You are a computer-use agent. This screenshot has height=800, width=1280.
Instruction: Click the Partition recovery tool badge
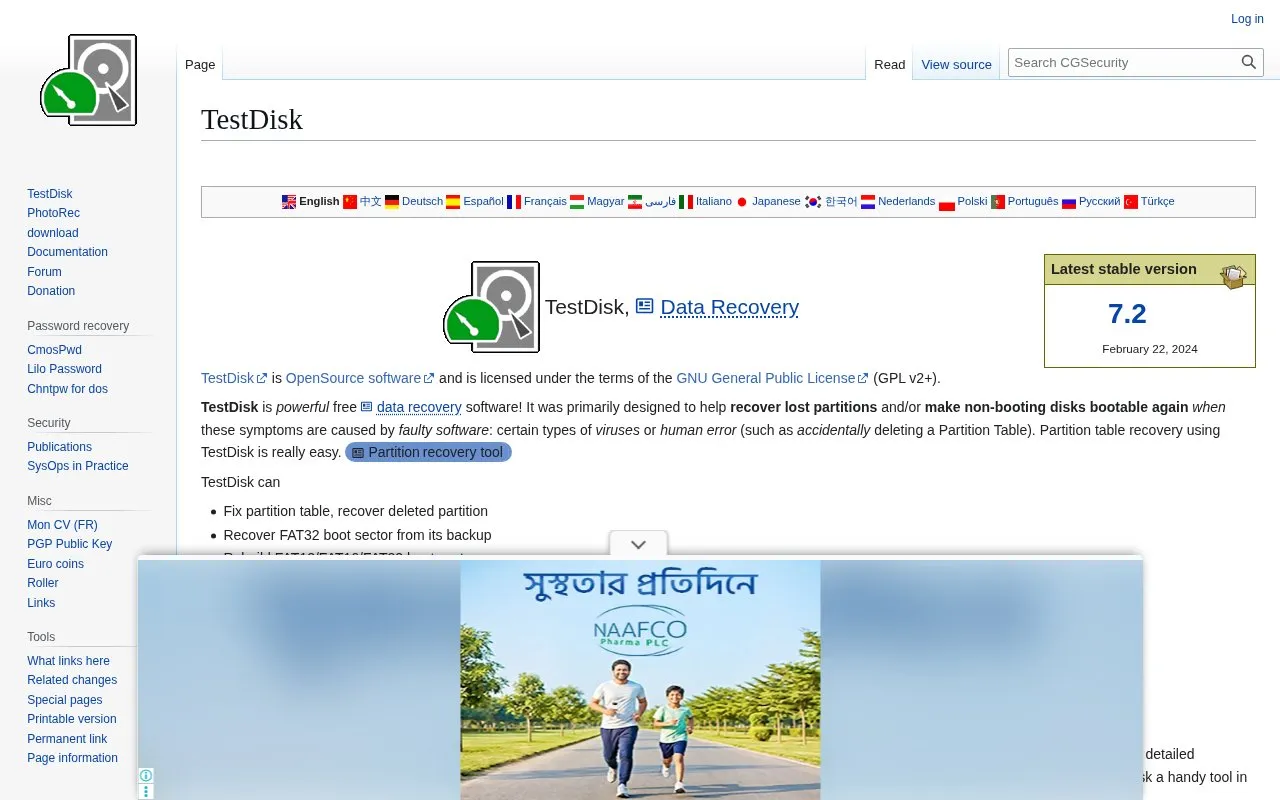click(x=428, y=452)
